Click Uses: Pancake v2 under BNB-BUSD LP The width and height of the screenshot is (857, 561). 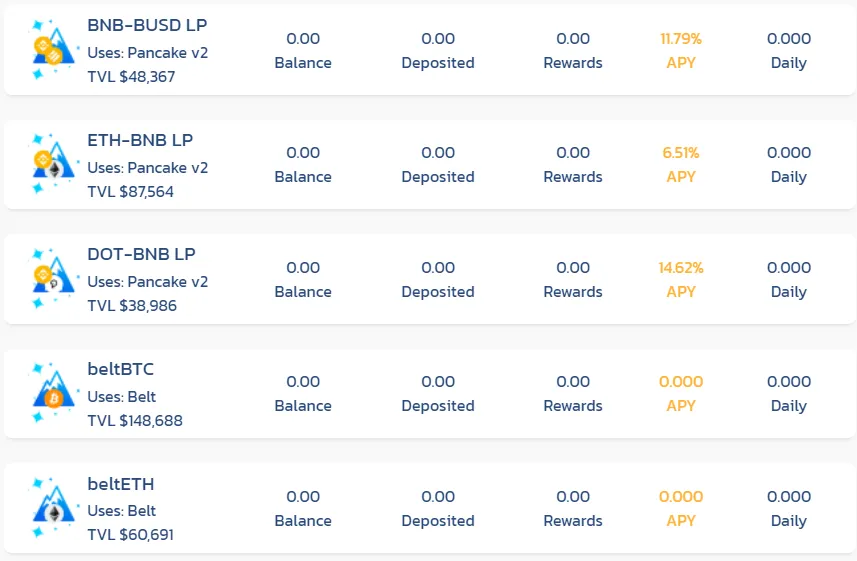pos(148,52)
